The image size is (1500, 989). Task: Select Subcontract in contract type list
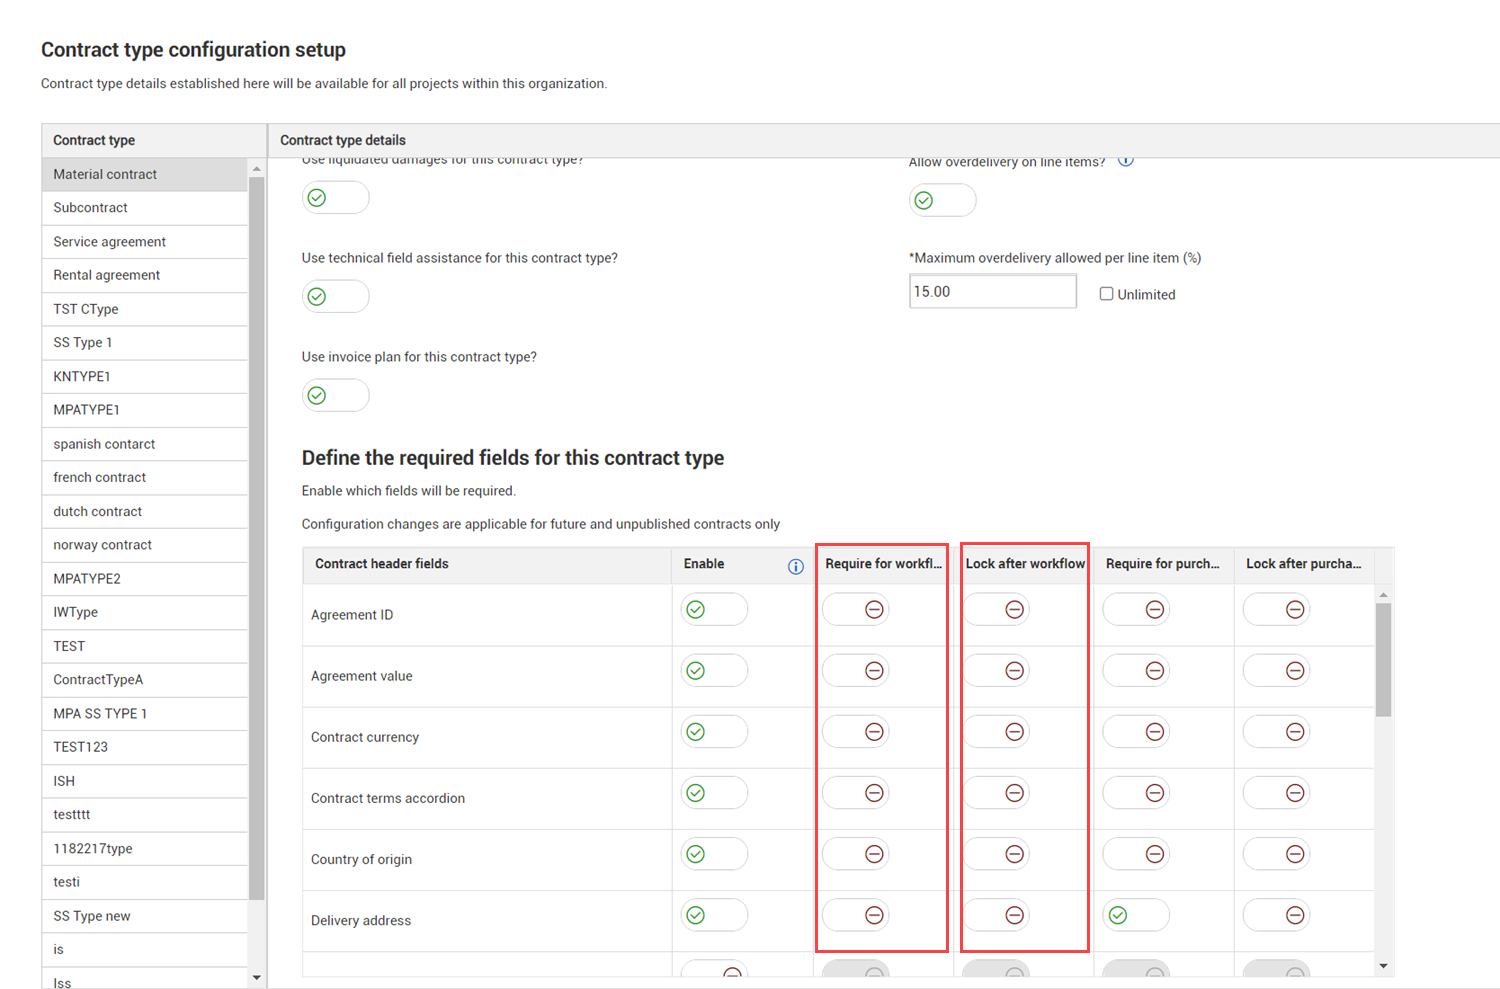tap(145, 208)
